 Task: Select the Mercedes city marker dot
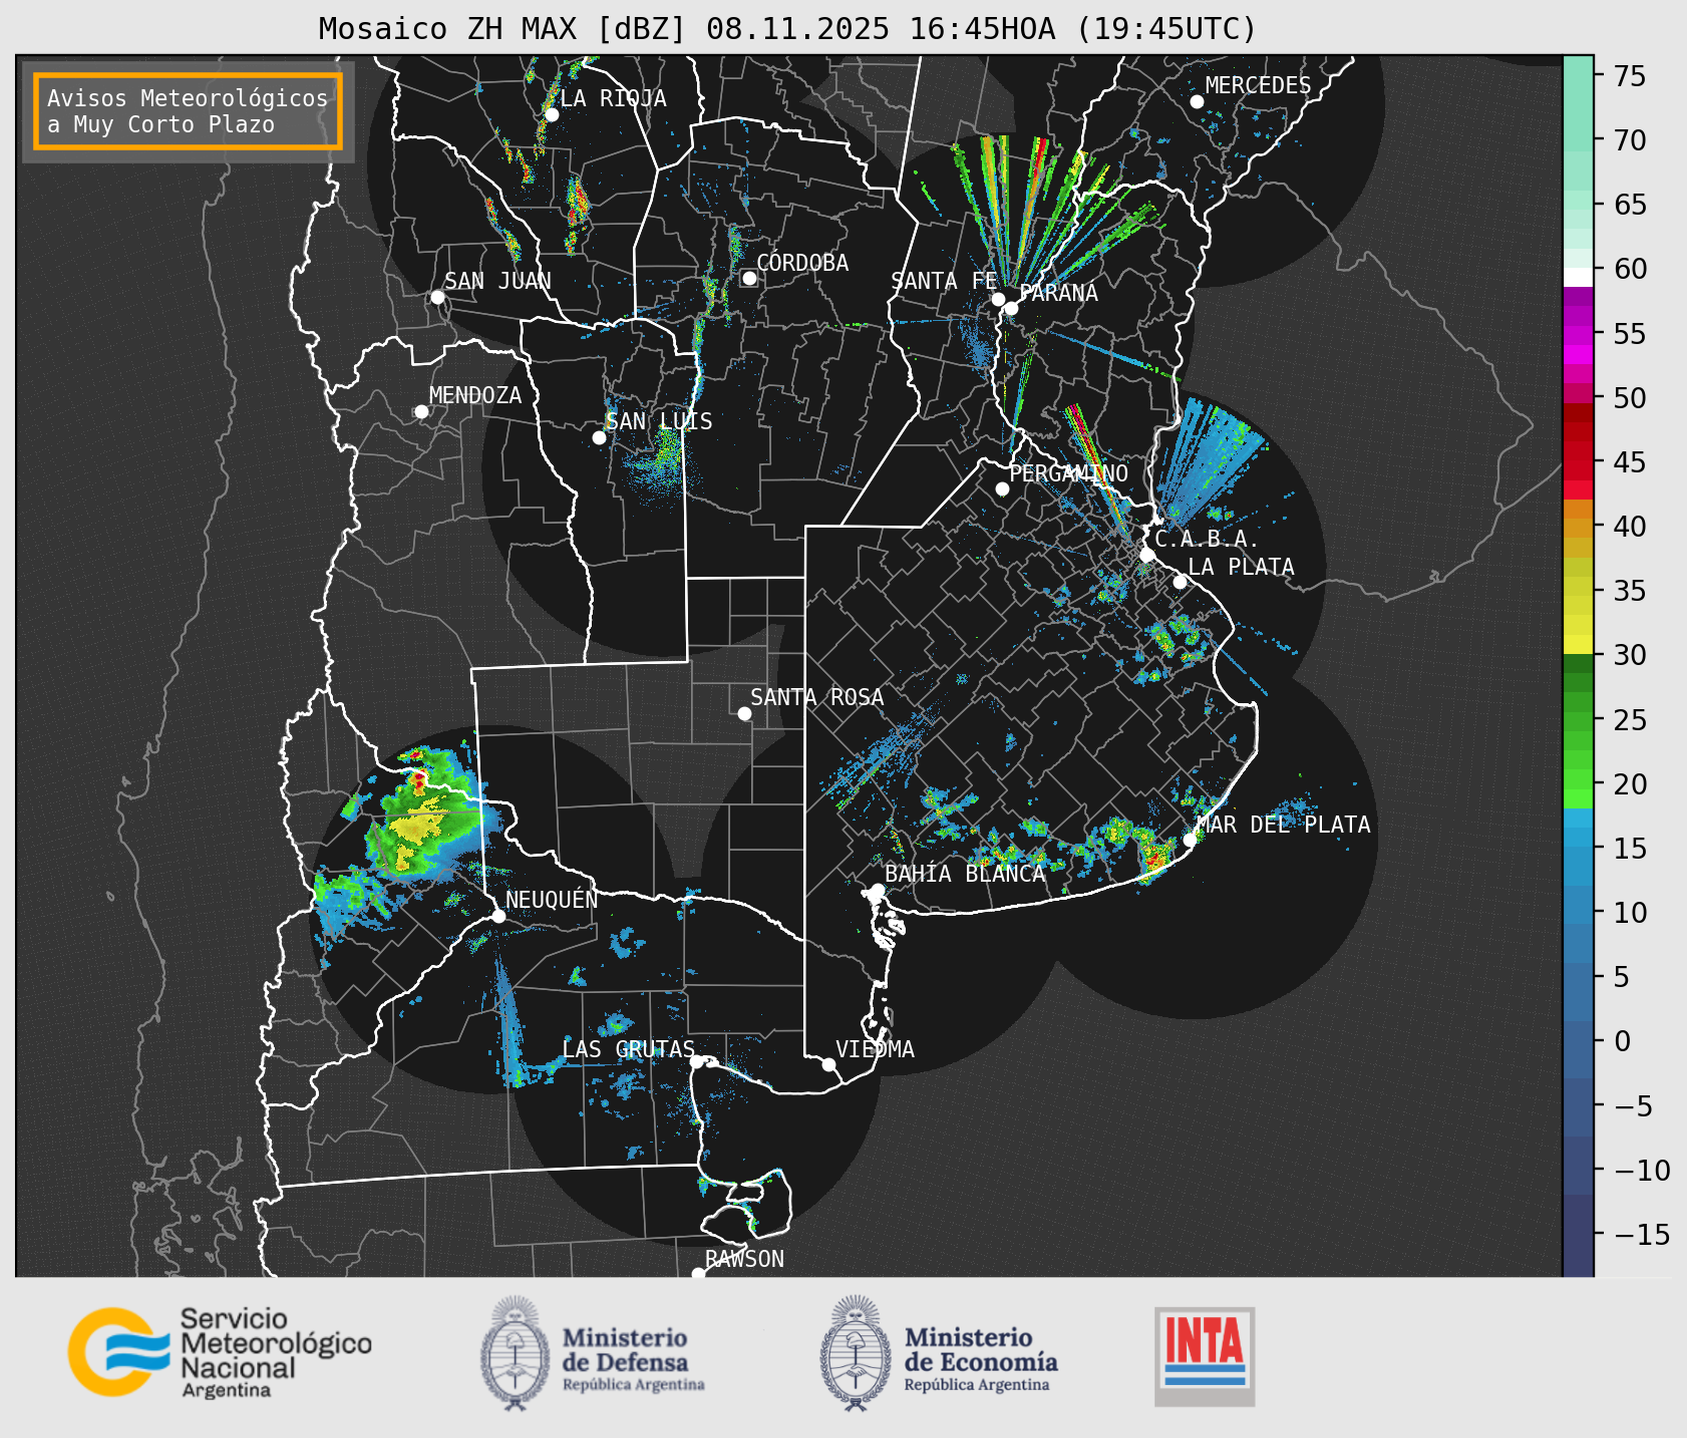pos(1197,102)
